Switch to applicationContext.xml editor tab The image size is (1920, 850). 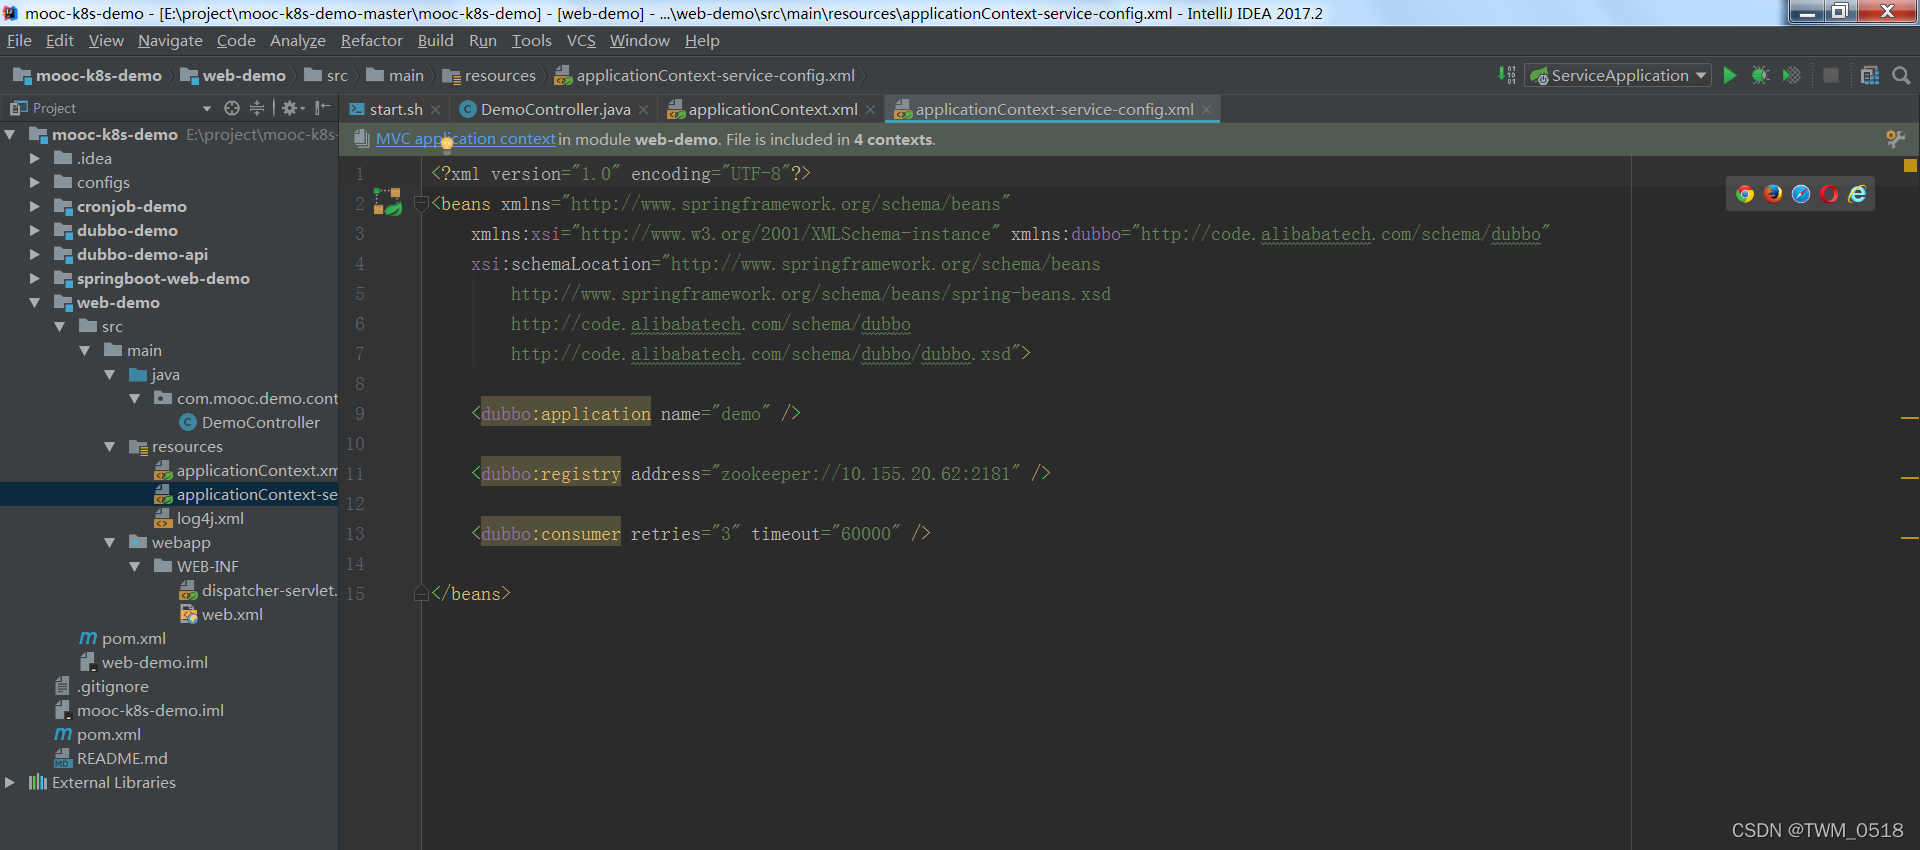772,110
